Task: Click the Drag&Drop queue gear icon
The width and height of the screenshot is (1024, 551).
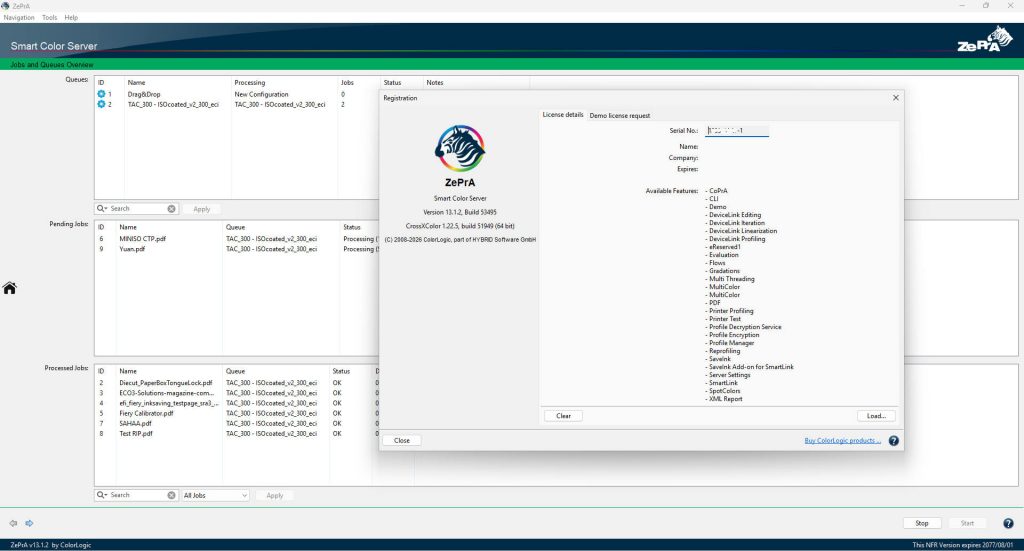Action: pyautogui.click(x=101, y=94)
